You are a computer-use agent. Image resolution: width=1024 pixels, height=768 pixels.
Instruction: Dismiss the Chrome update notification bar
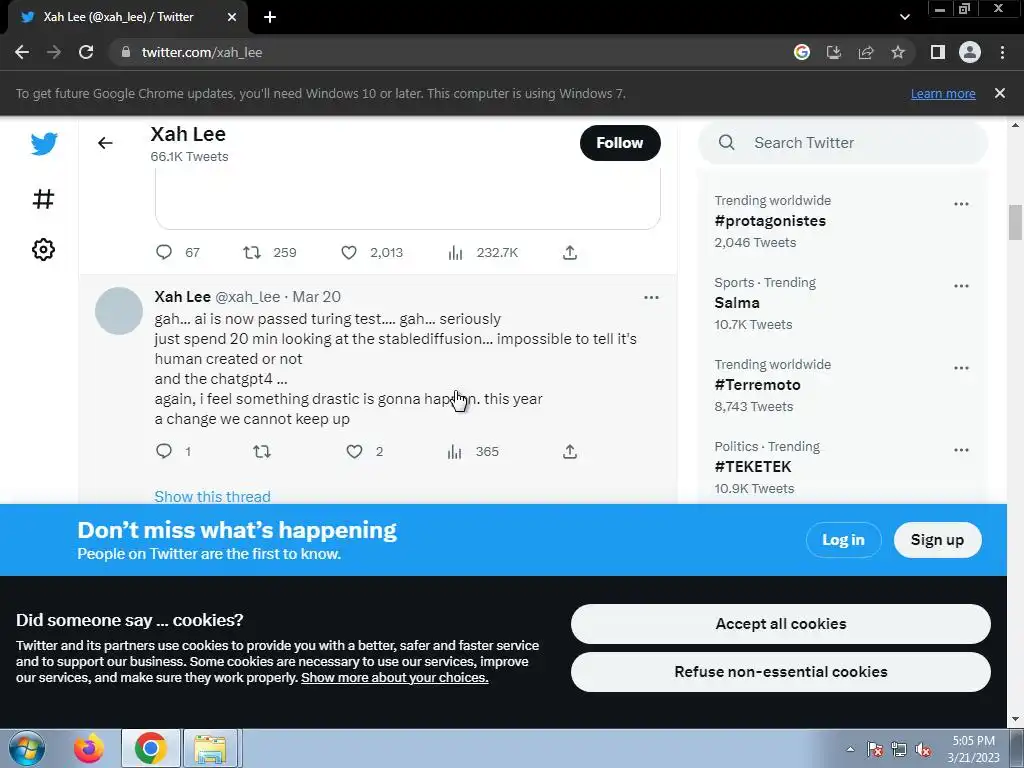pyautogui.click(x=1000, y=93)
